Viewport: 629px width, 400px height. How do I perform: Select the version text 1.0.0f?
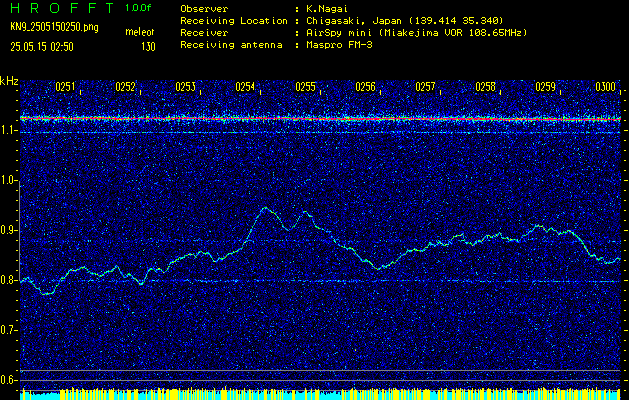(x=138, y=8)
